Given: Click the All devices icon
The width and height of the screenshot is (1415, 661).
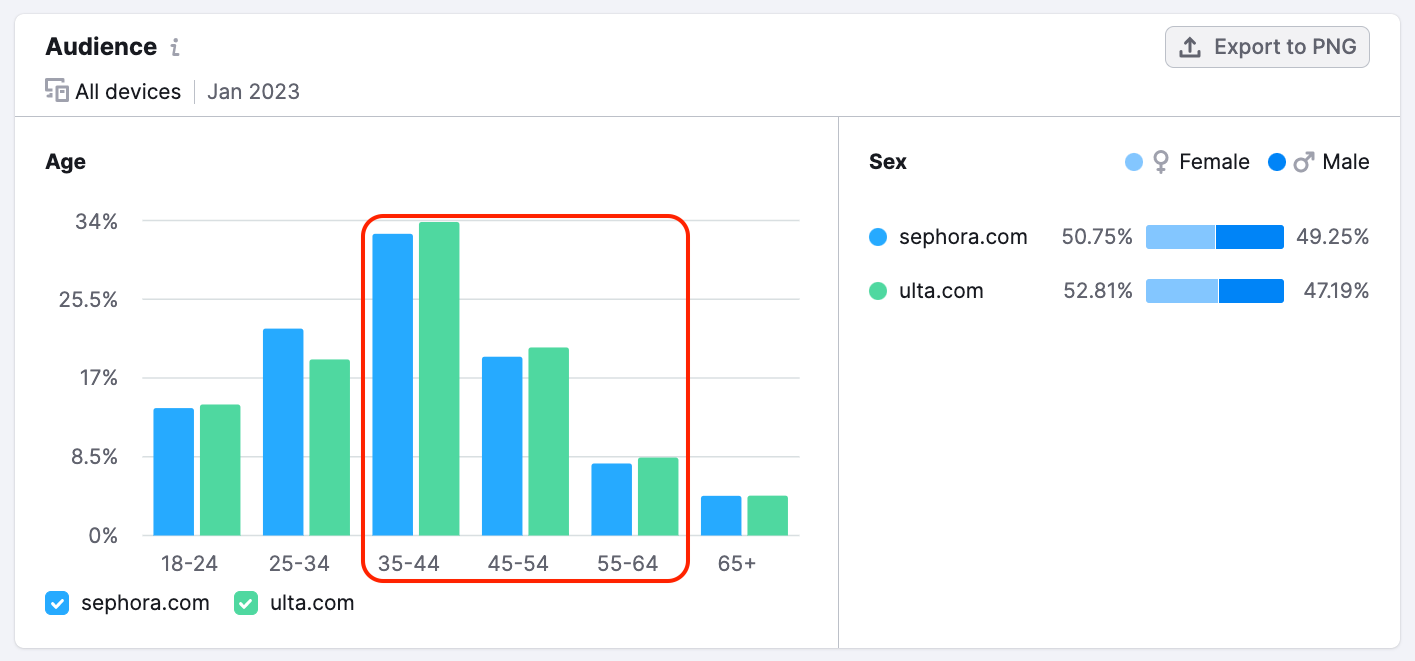Looking at the screenshot, I should tap(57, 91).
